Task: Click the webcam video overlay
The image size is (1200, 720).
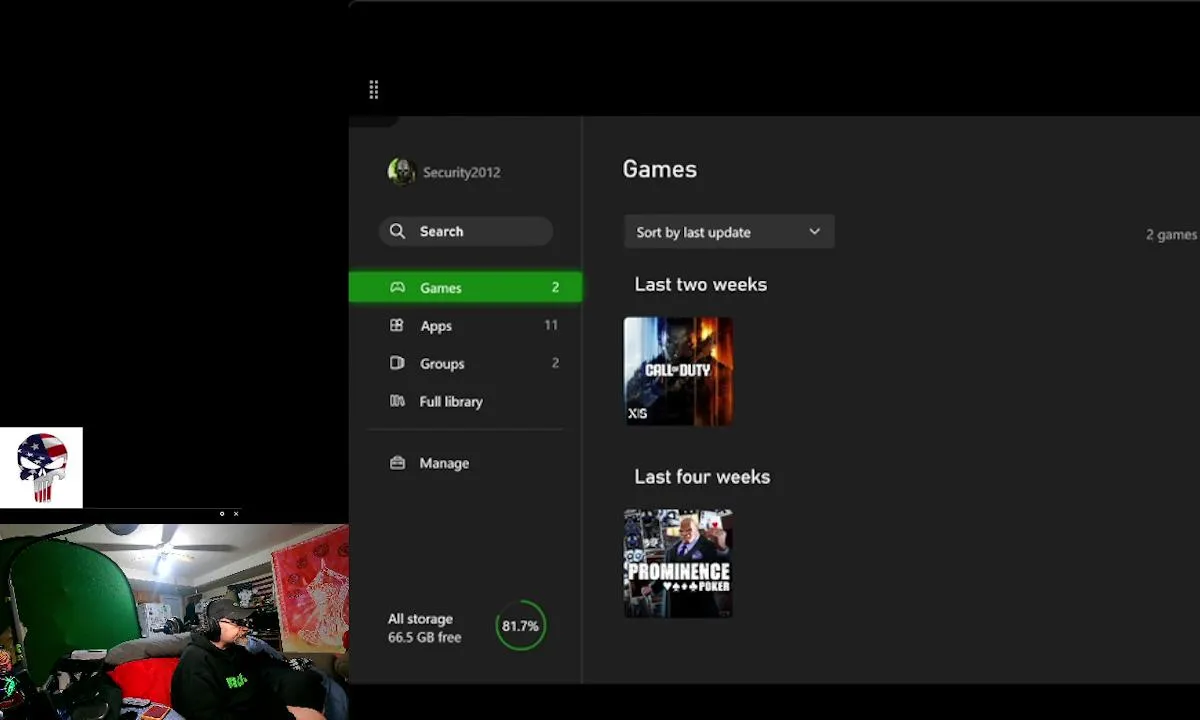Action: click(x=174, y=622)
